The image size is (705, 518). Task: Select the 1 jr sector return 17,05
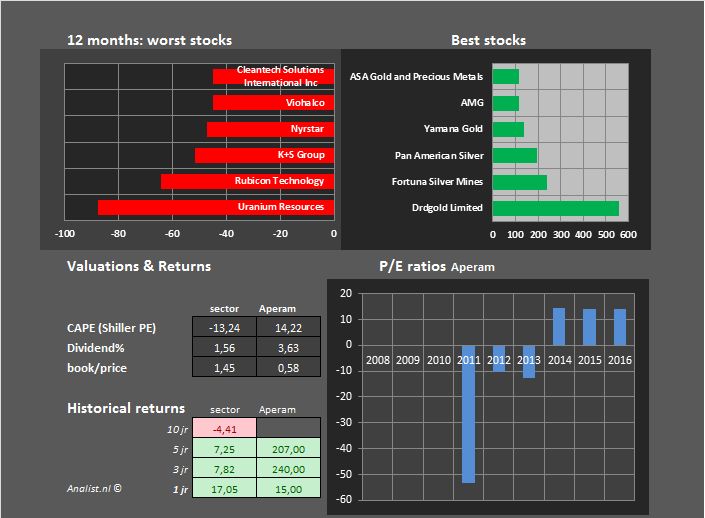(x=224, y=488)
